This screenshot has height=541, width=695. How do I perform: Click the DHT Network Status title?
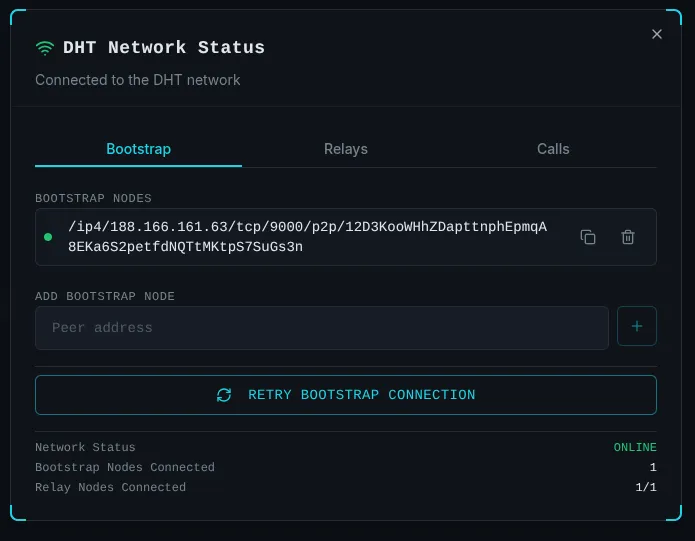(x=164, y=48)
